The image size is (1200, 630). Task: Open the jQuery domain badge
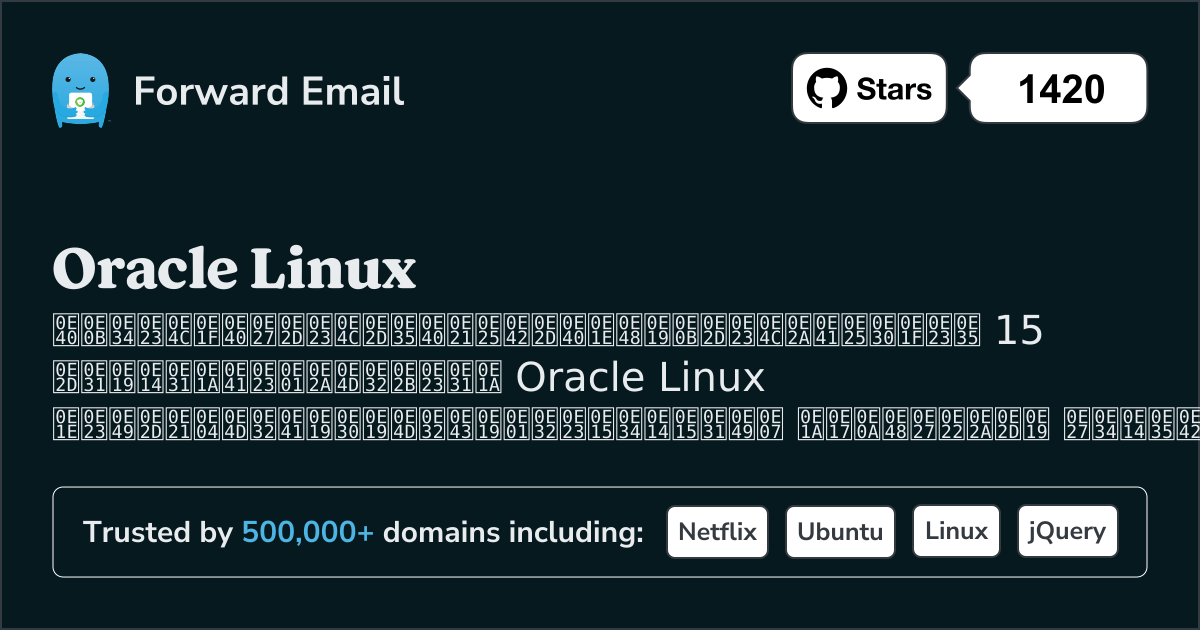click(1067, 531)
